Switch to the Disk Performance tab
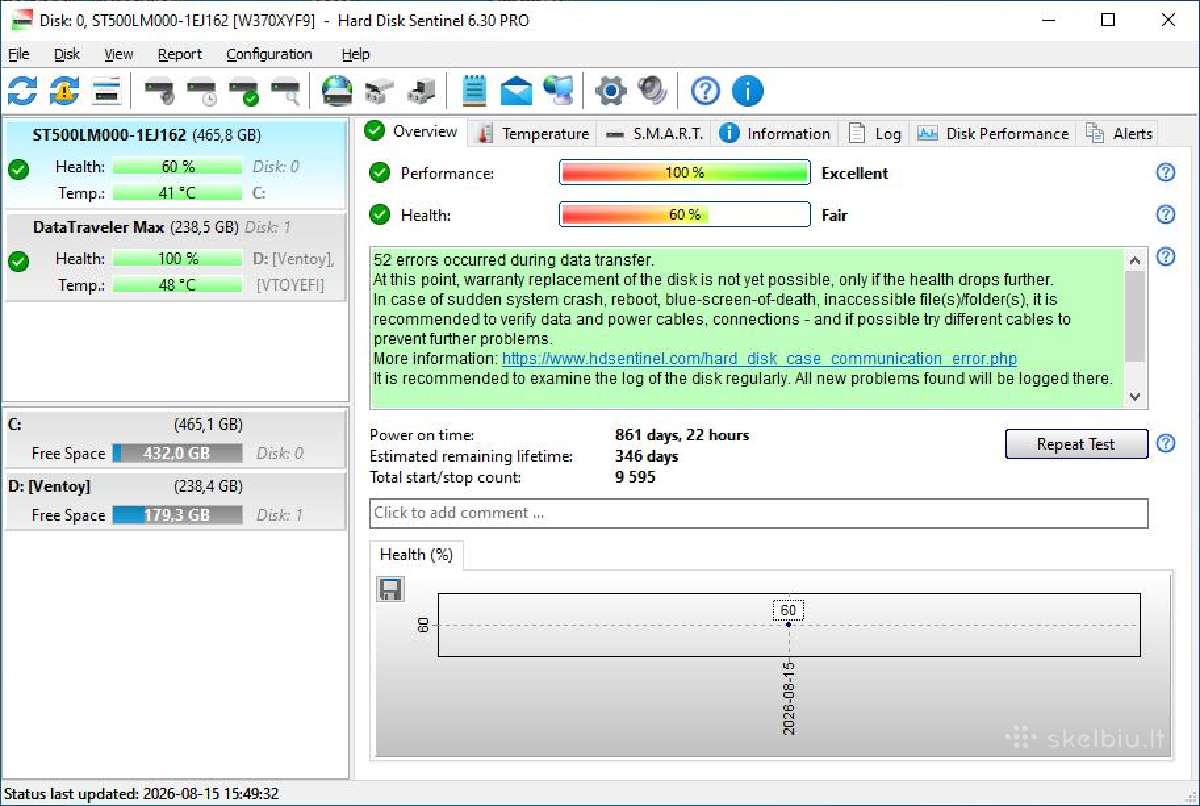 pyautogui.click(x=993, y=133)
